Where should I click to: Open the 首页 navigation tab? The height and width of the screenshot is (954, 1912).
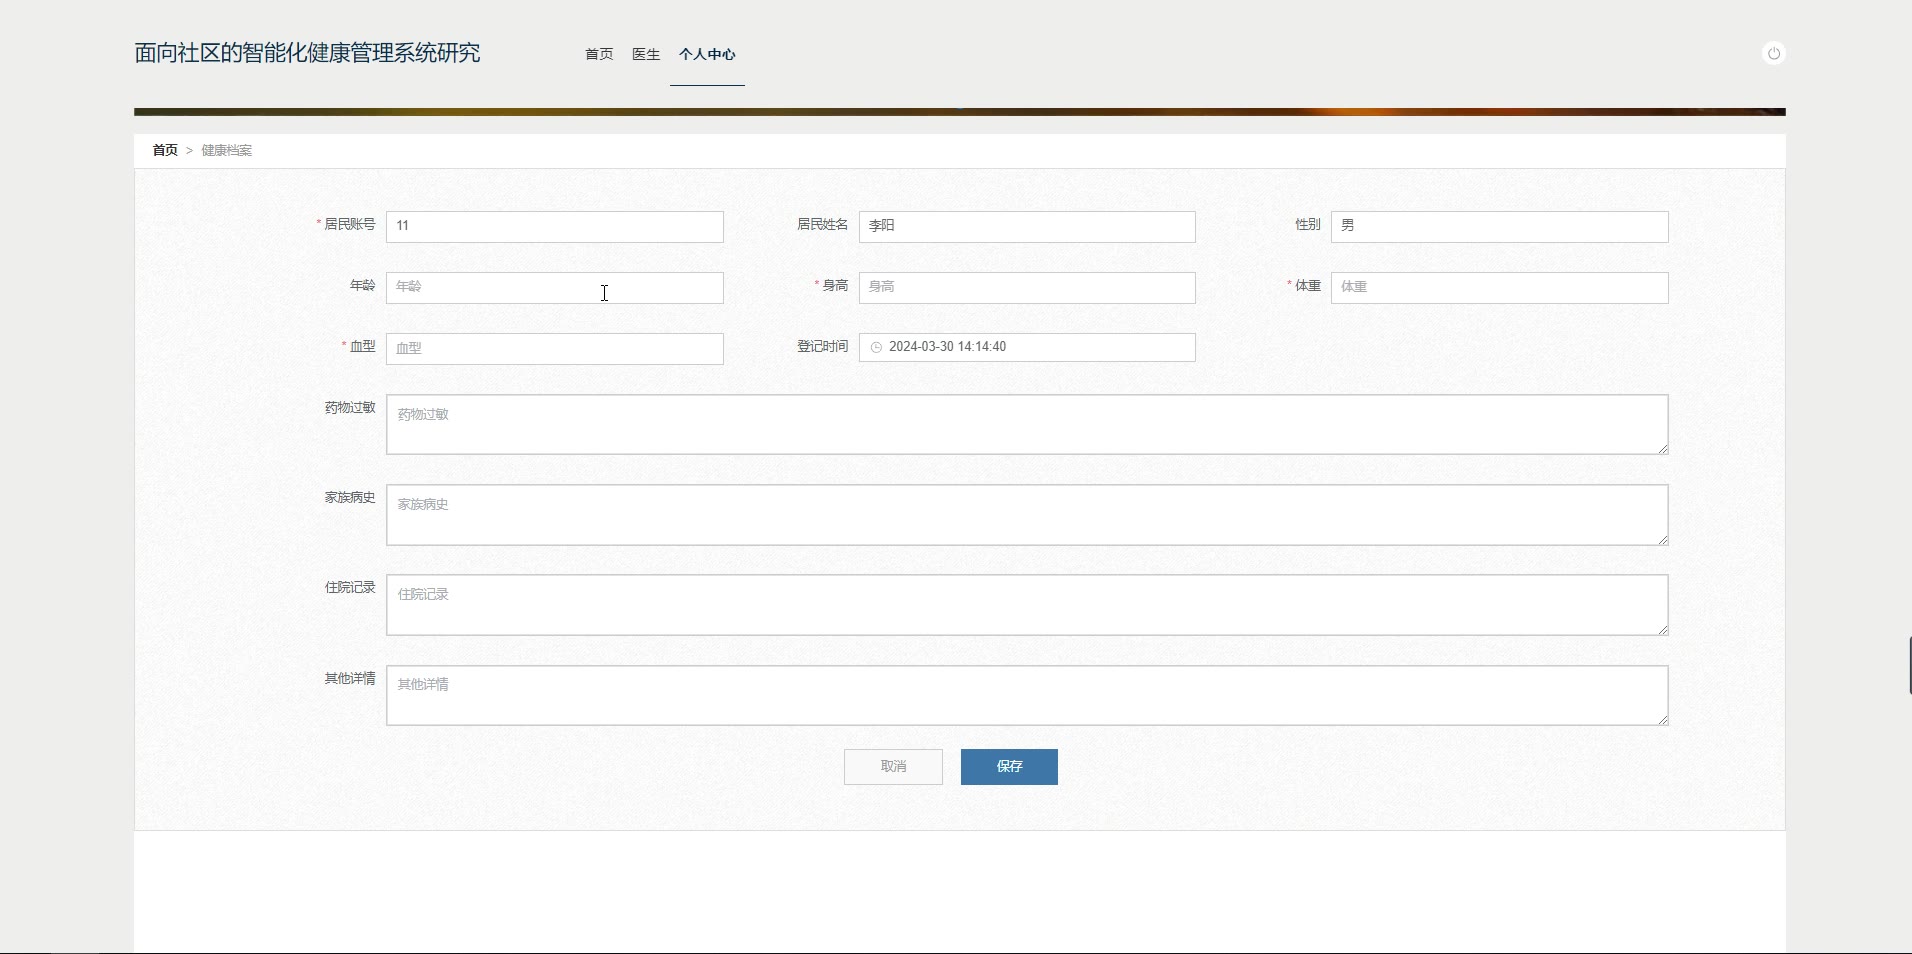tap(599, 54)
